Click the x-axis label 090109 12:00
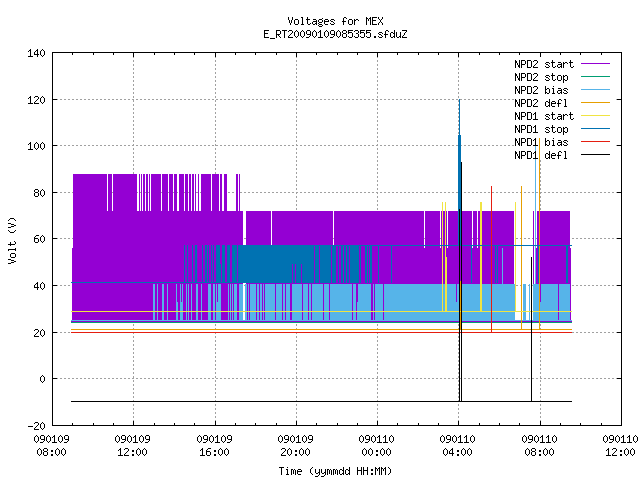640x480 pixels. tap(133, 446)
